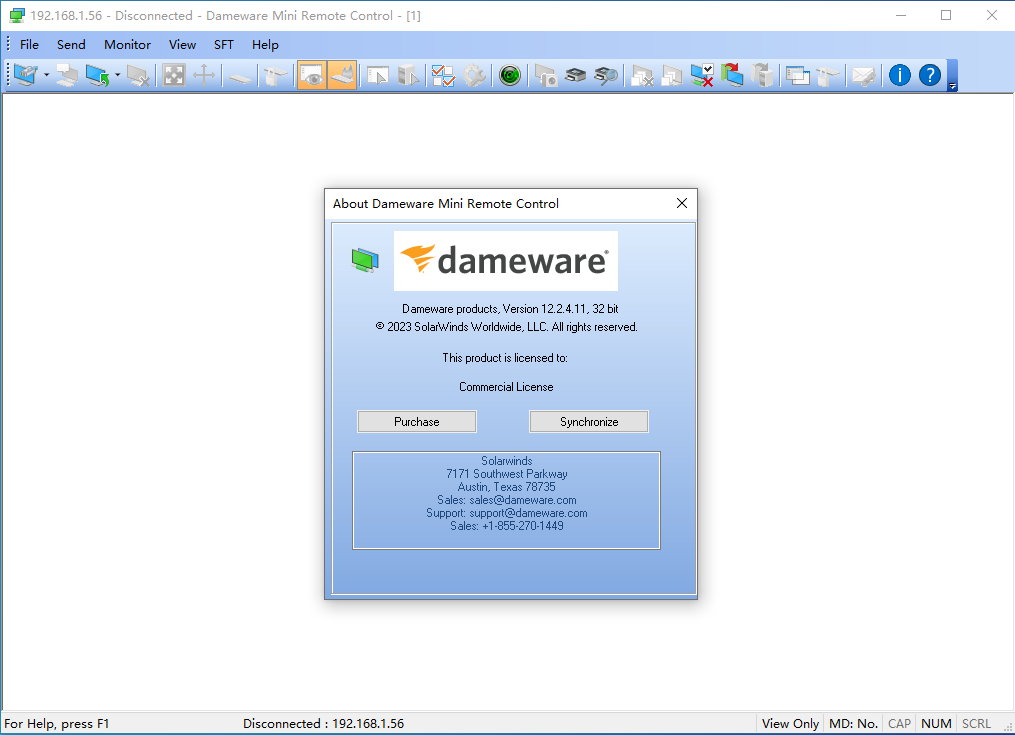1015x735 pixels.
Task: Click the CAP indicator in status bar
Action: pyautogui.click(x=899, y=723)
